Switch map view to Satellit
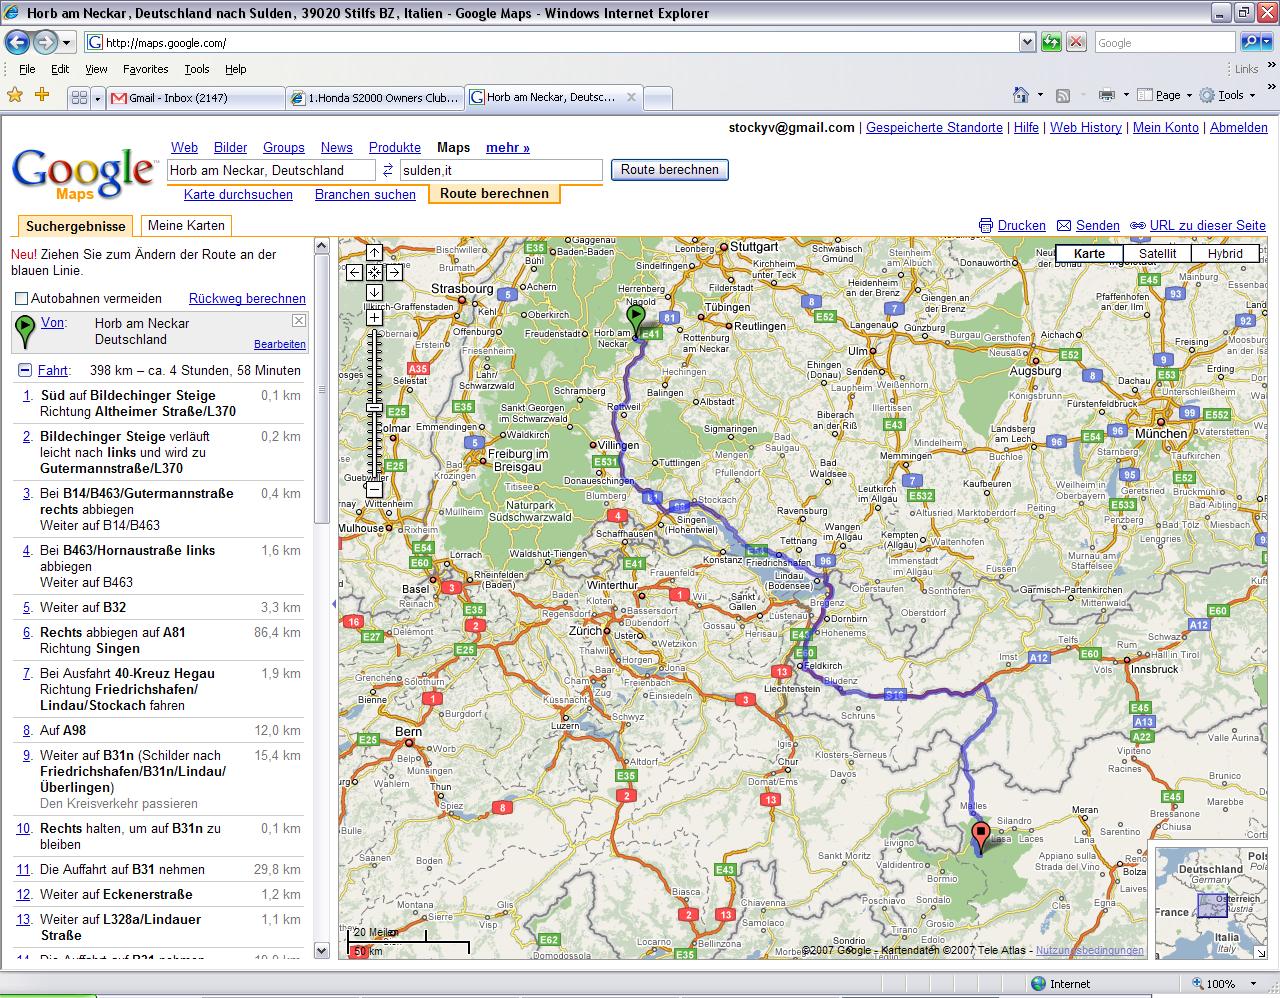The image size is (1280, 998). [x=1157, y=254]
